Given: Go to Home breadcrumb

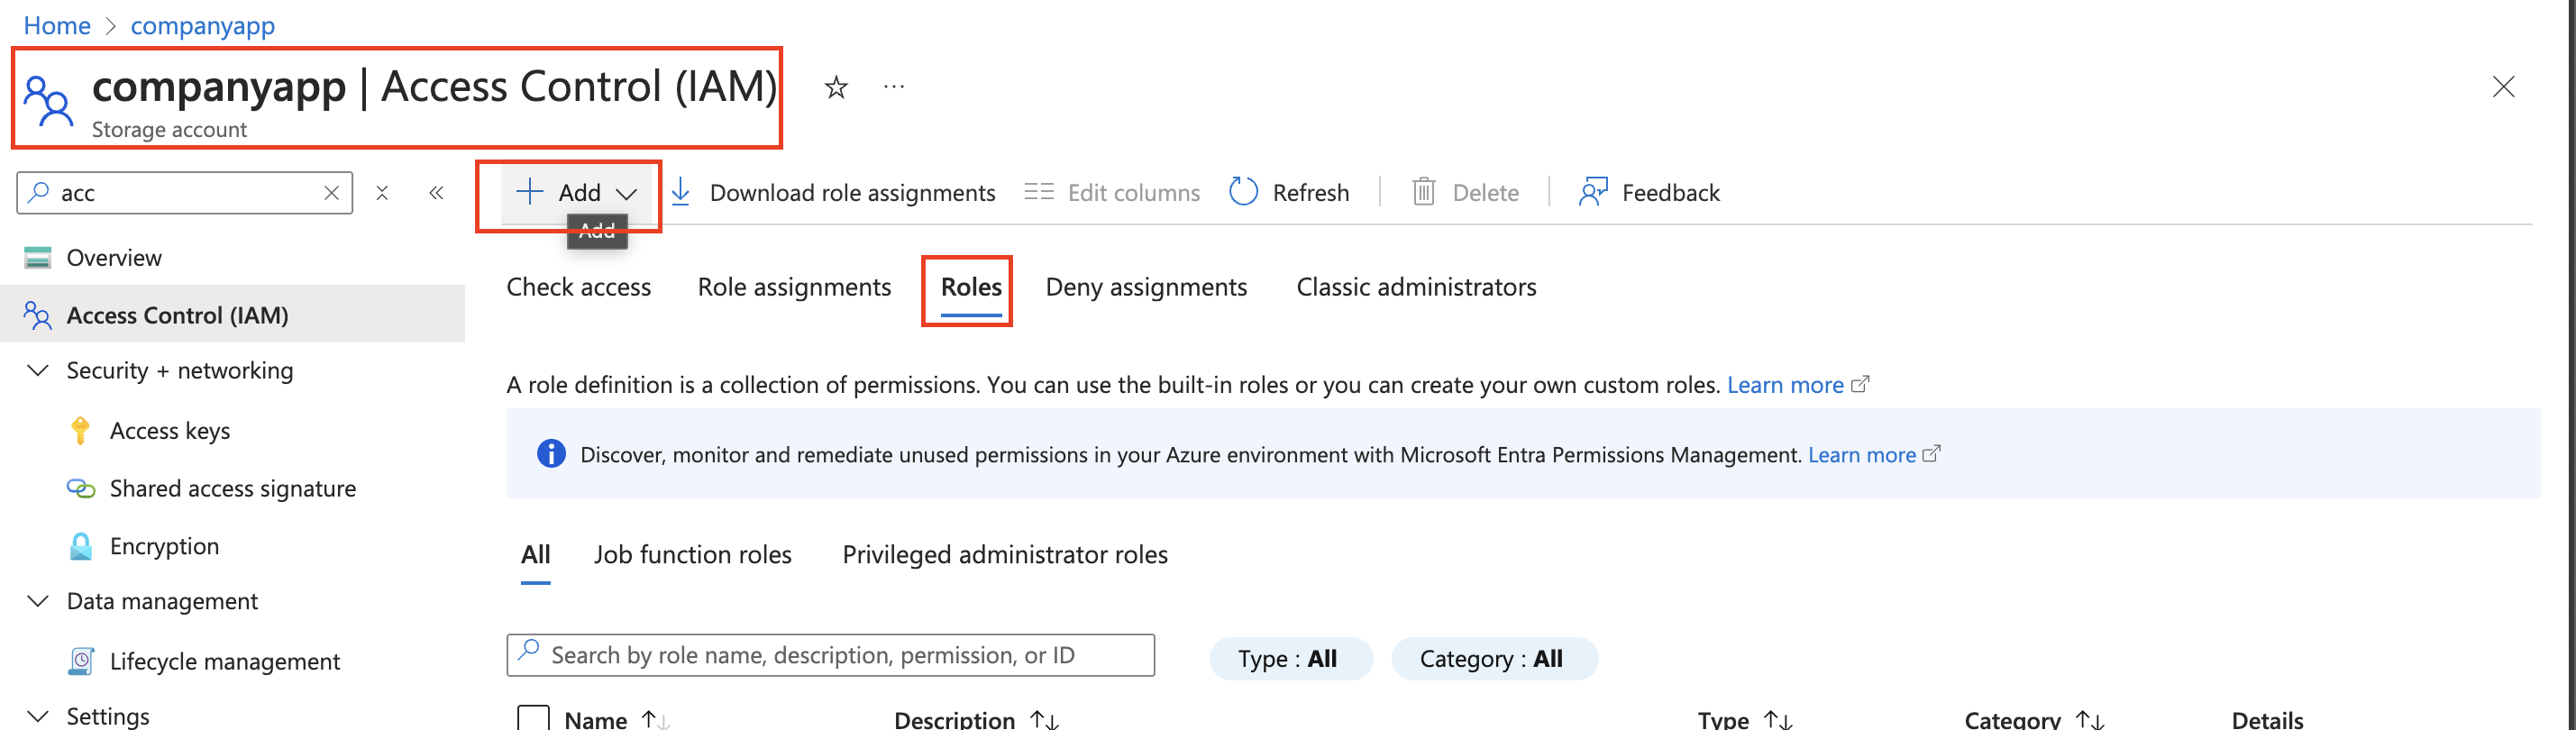Looking at the screenshot, I should coord(57,26).
